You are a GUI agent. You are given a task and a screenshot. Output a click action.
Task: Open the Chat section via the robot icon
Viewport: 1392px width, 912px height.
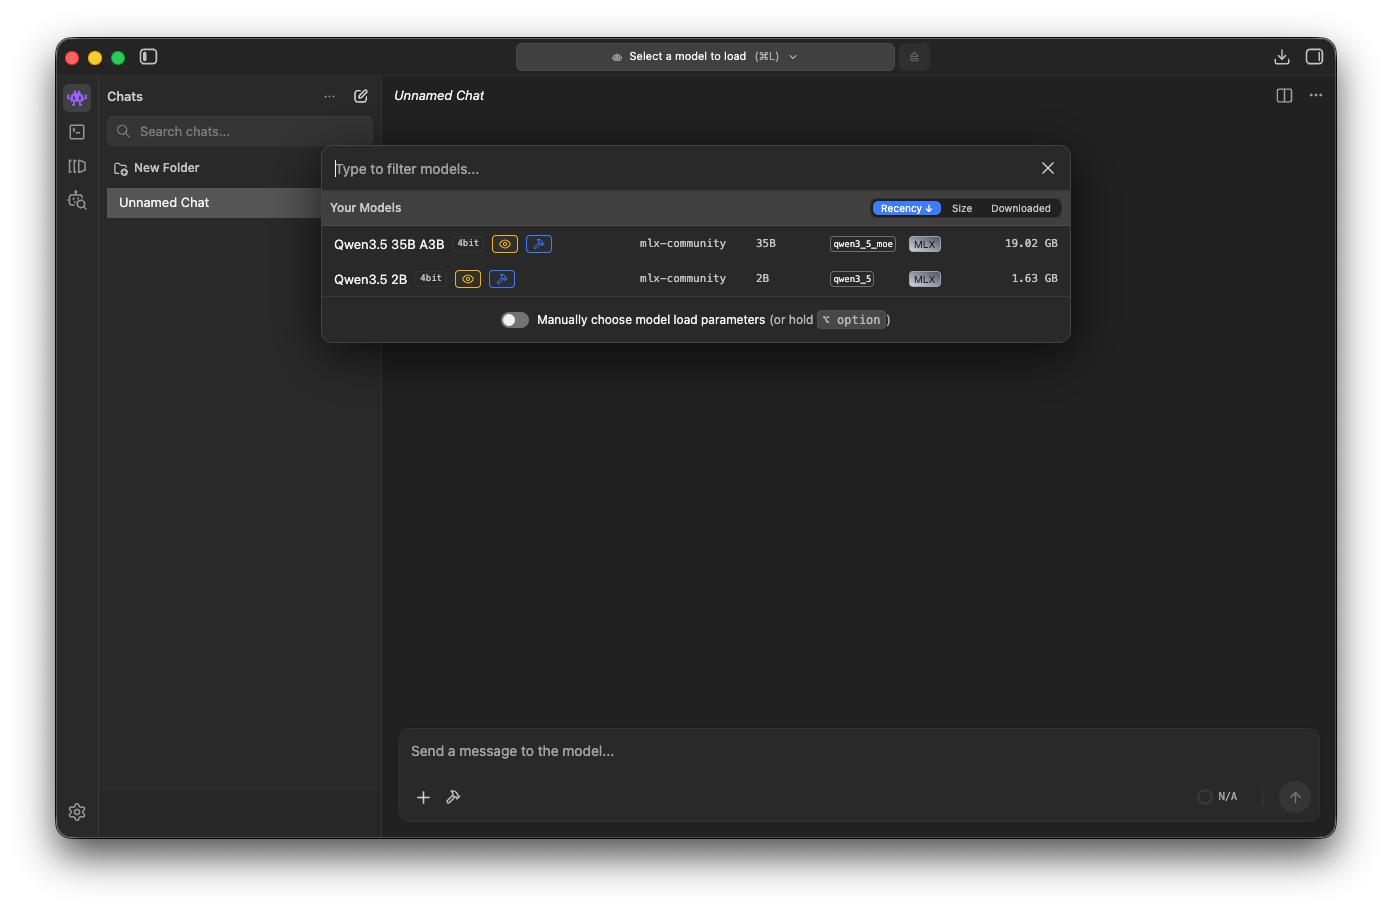pyautogui.click(x=77, y=97)
